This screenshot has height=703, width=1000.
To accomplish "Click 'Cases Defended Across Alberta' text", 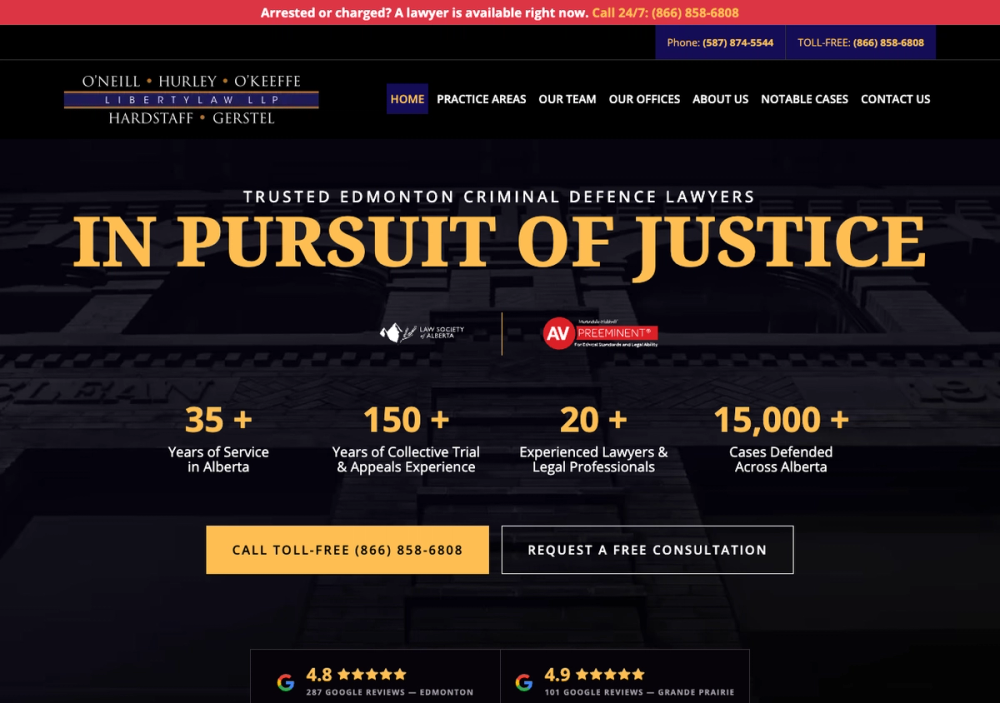I will (x=781, y=459).
